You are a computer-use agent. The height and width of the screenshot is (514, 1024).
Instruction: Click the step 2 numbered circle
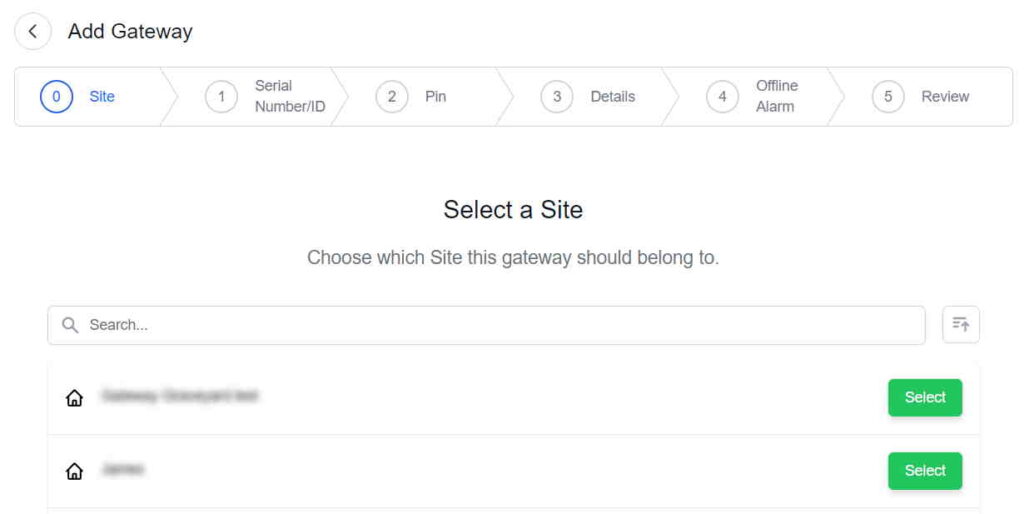[x=392, y=97]
